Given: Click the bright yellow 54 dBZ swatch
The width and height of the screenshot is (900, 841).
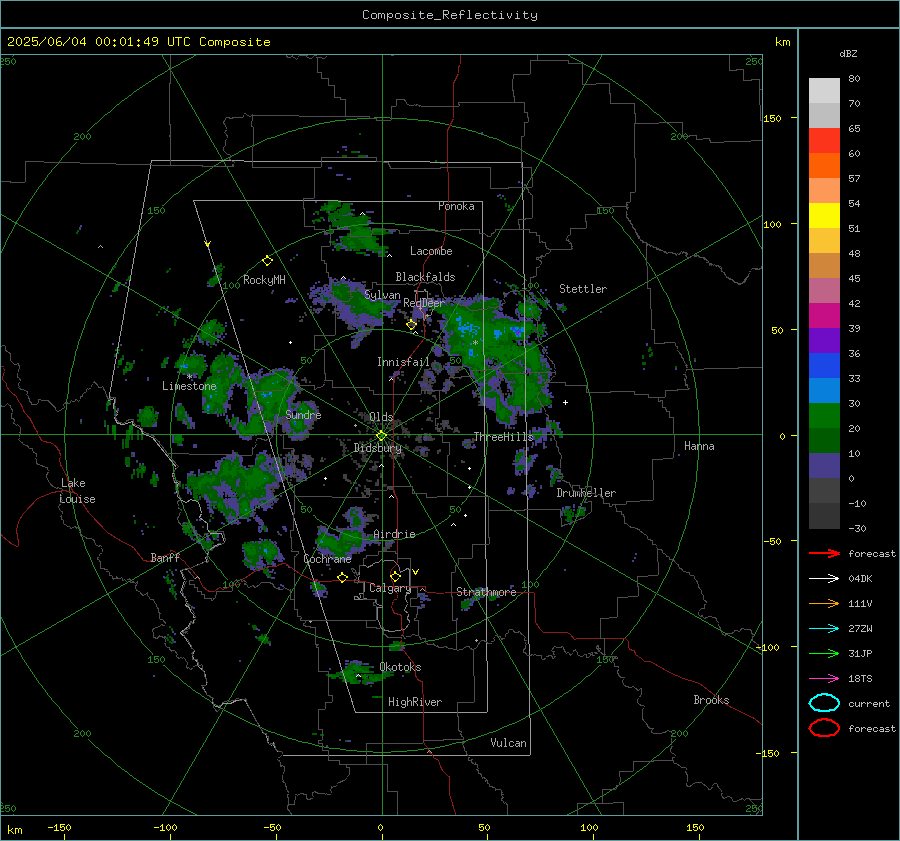Looking at the screenshot, I should tap(824, 215).
